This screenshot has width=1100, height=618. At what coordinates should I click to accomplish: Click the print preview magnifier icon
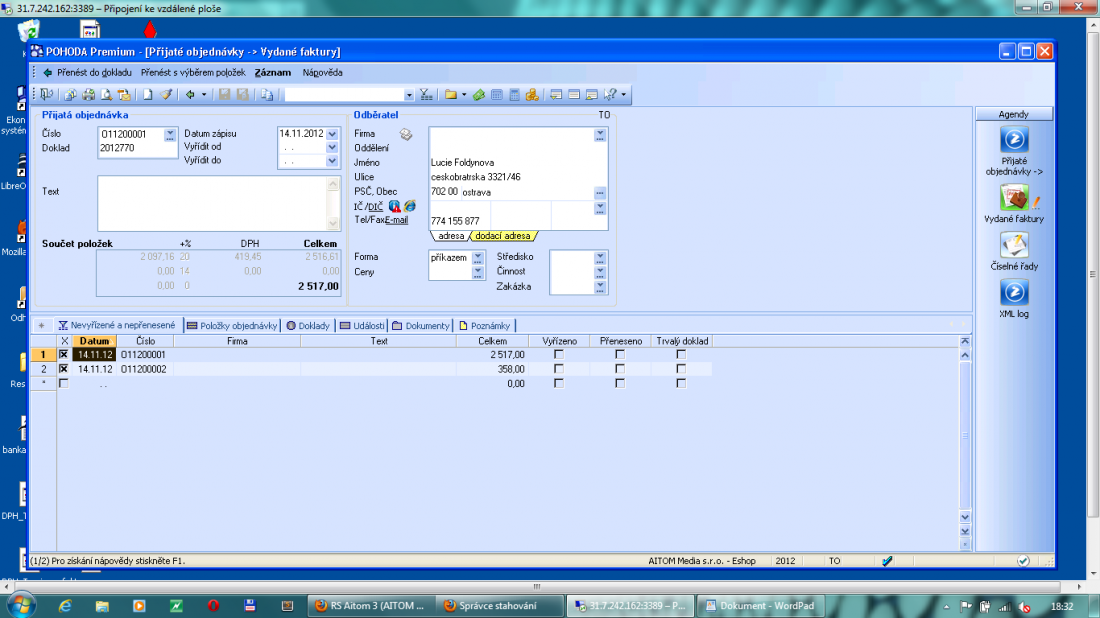(106, 95)
